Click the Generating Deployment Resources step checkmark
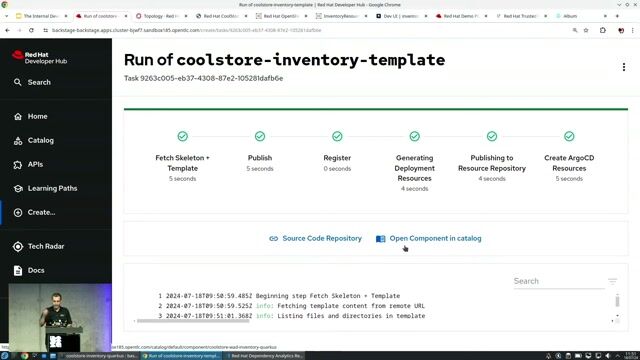The image size is (640, 360). point(414,136)
